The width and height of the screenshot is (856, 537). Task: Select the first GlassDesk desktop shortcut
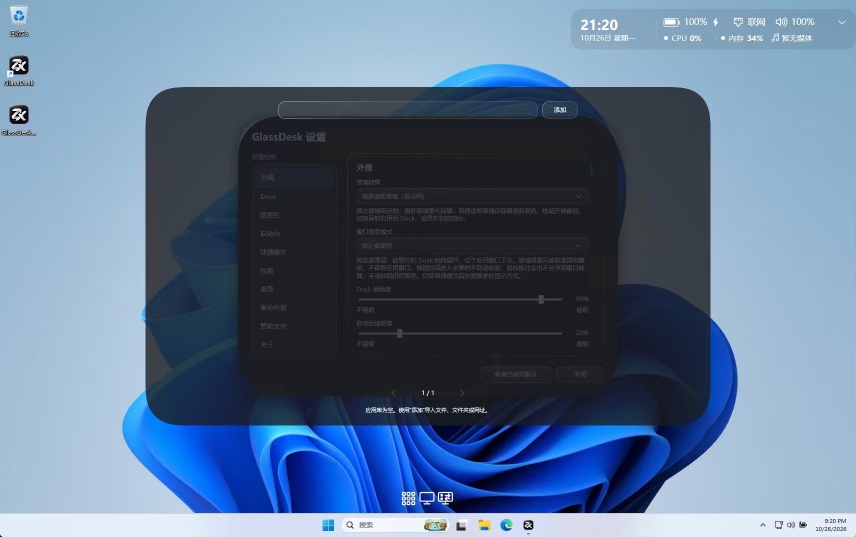19,70
